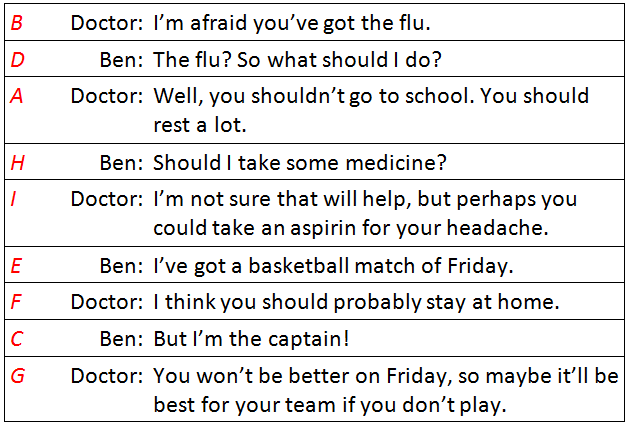This screenshot has height=424, width=627.
Task: Click the red letter G answer
Action: 17,378
